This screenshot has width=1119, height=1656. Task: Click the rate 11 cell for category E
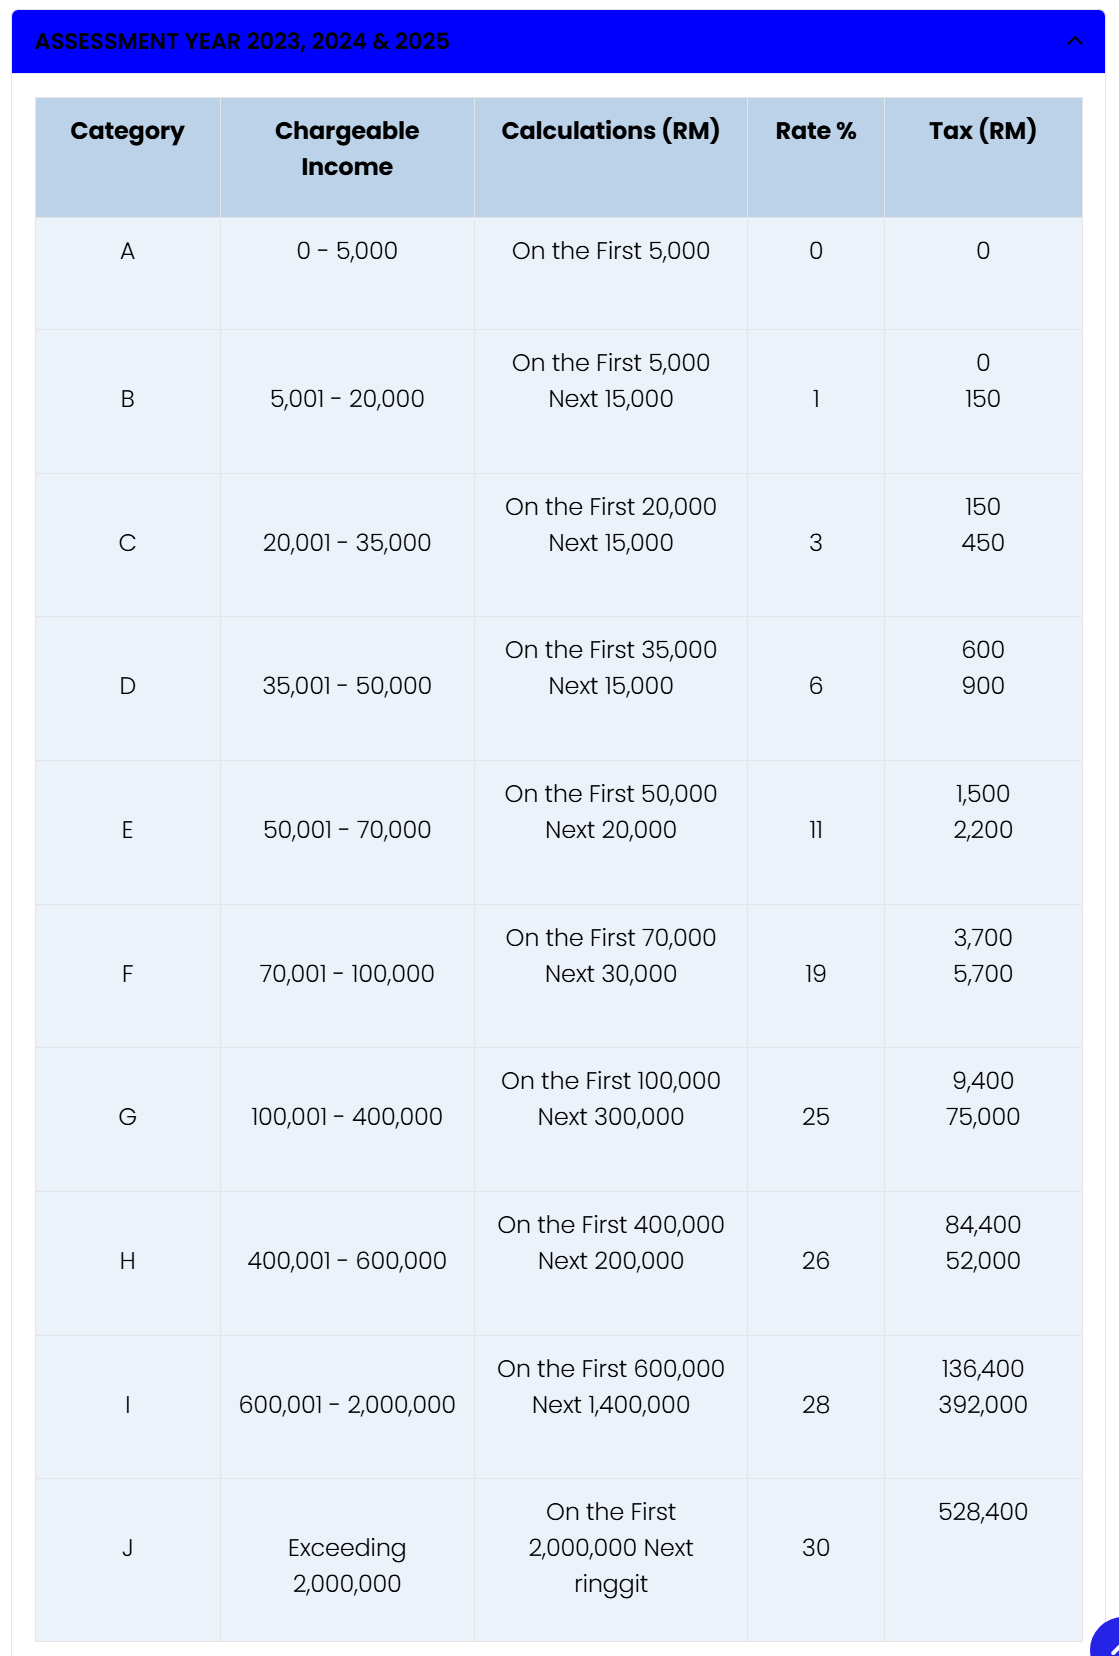pyautogui.click(x=815, y=830)
